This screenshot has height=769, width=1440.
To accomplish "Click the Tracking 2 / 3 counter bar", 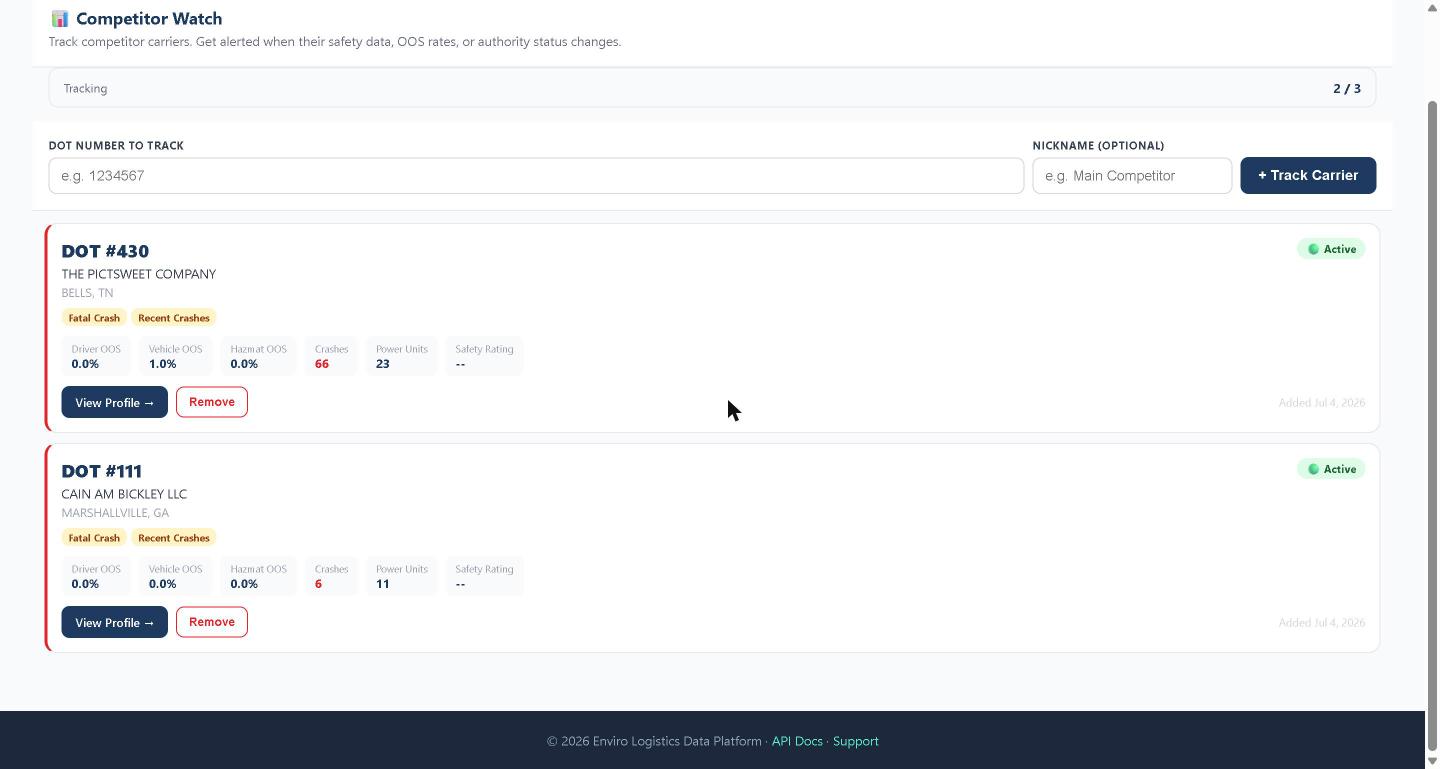I will pyautogui.click(x=712, y=88).
